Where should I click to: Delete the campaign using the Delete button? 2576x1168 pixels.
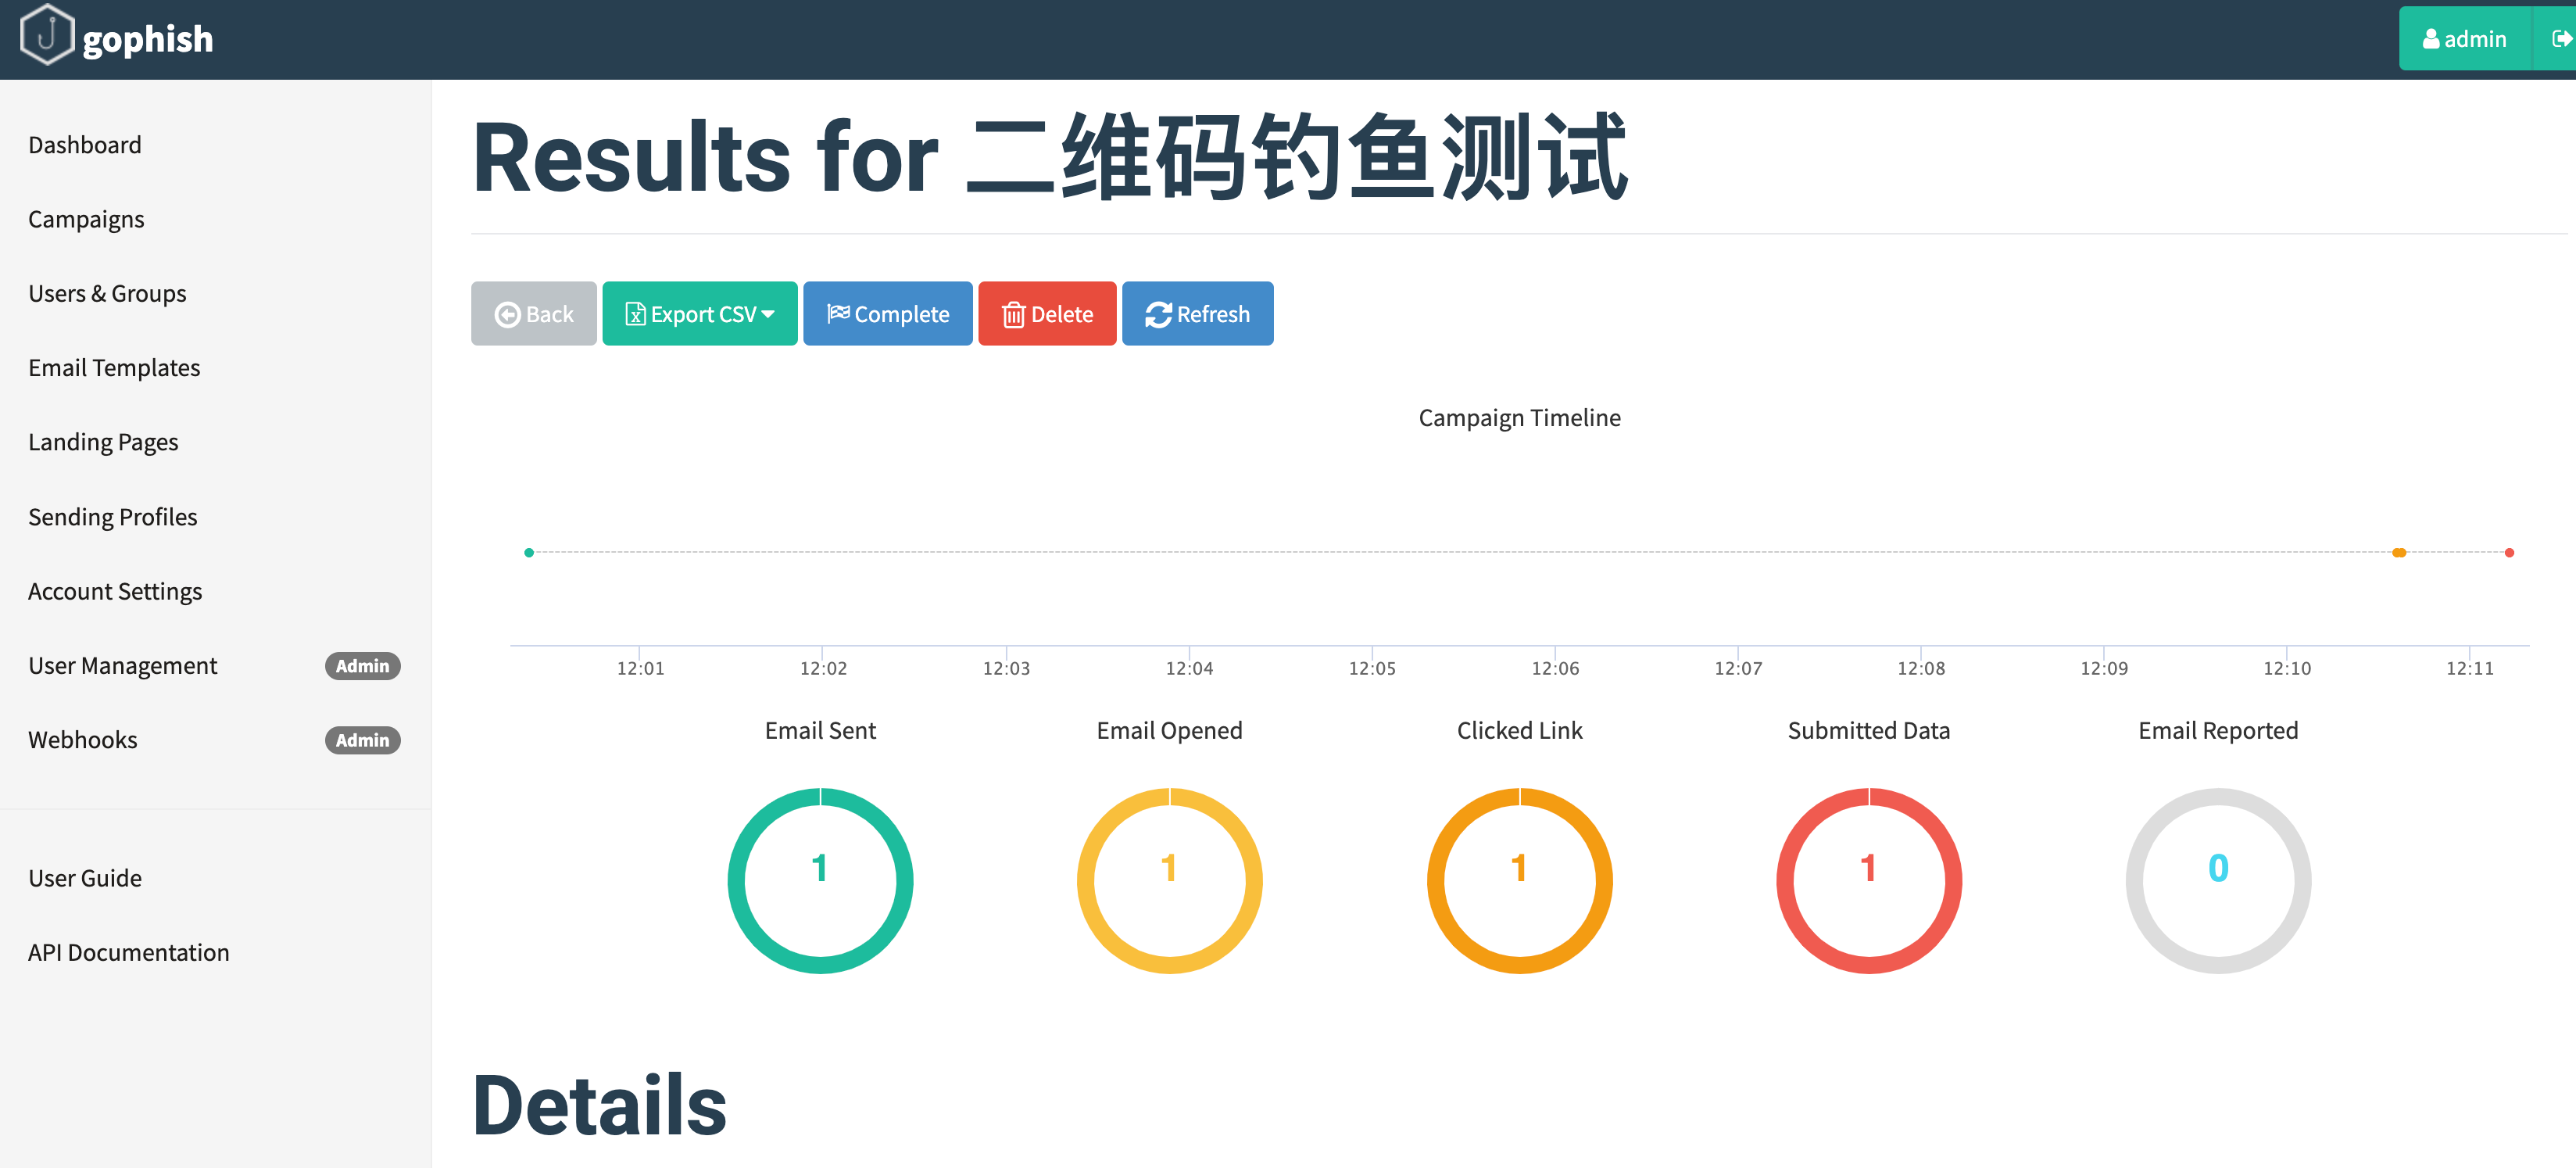click(1046, 314)
